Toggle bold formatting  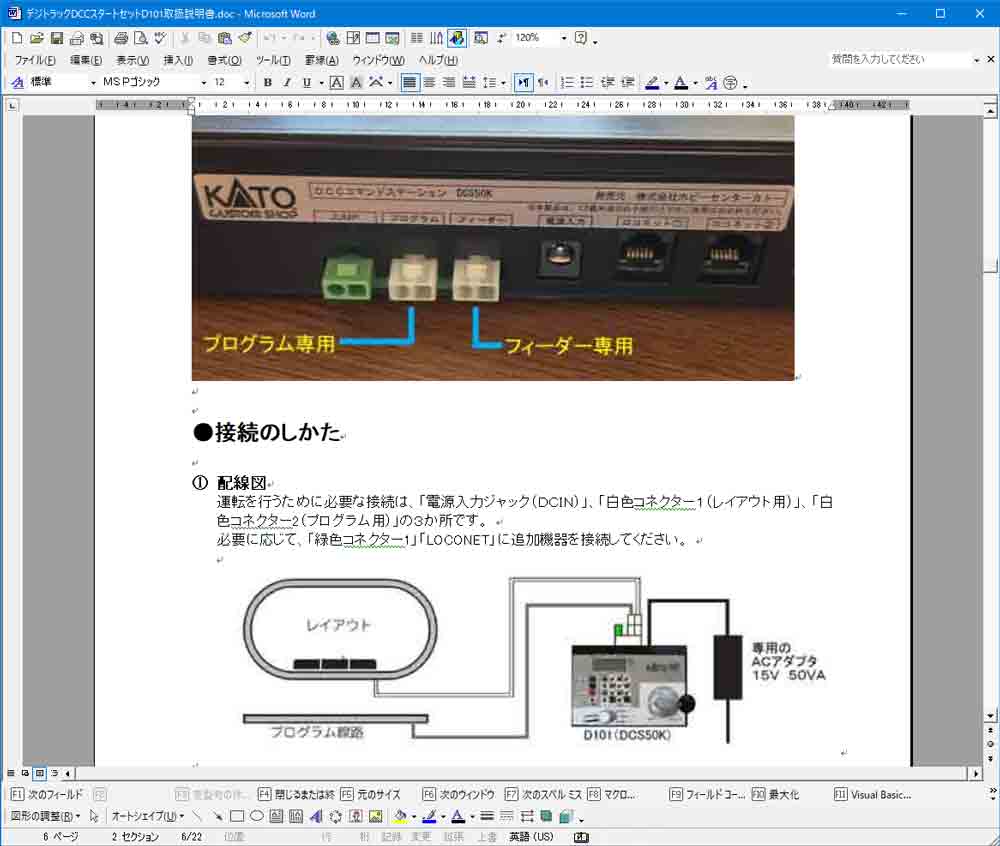tap(267, 82)
